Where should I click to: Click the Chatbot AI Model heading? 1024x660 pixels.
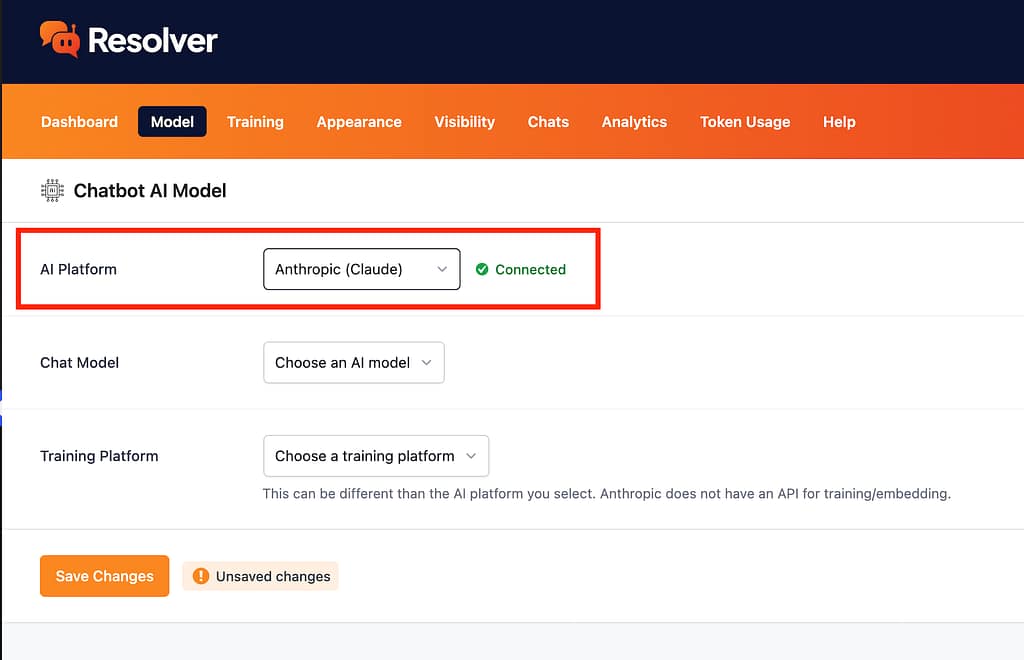150,191
